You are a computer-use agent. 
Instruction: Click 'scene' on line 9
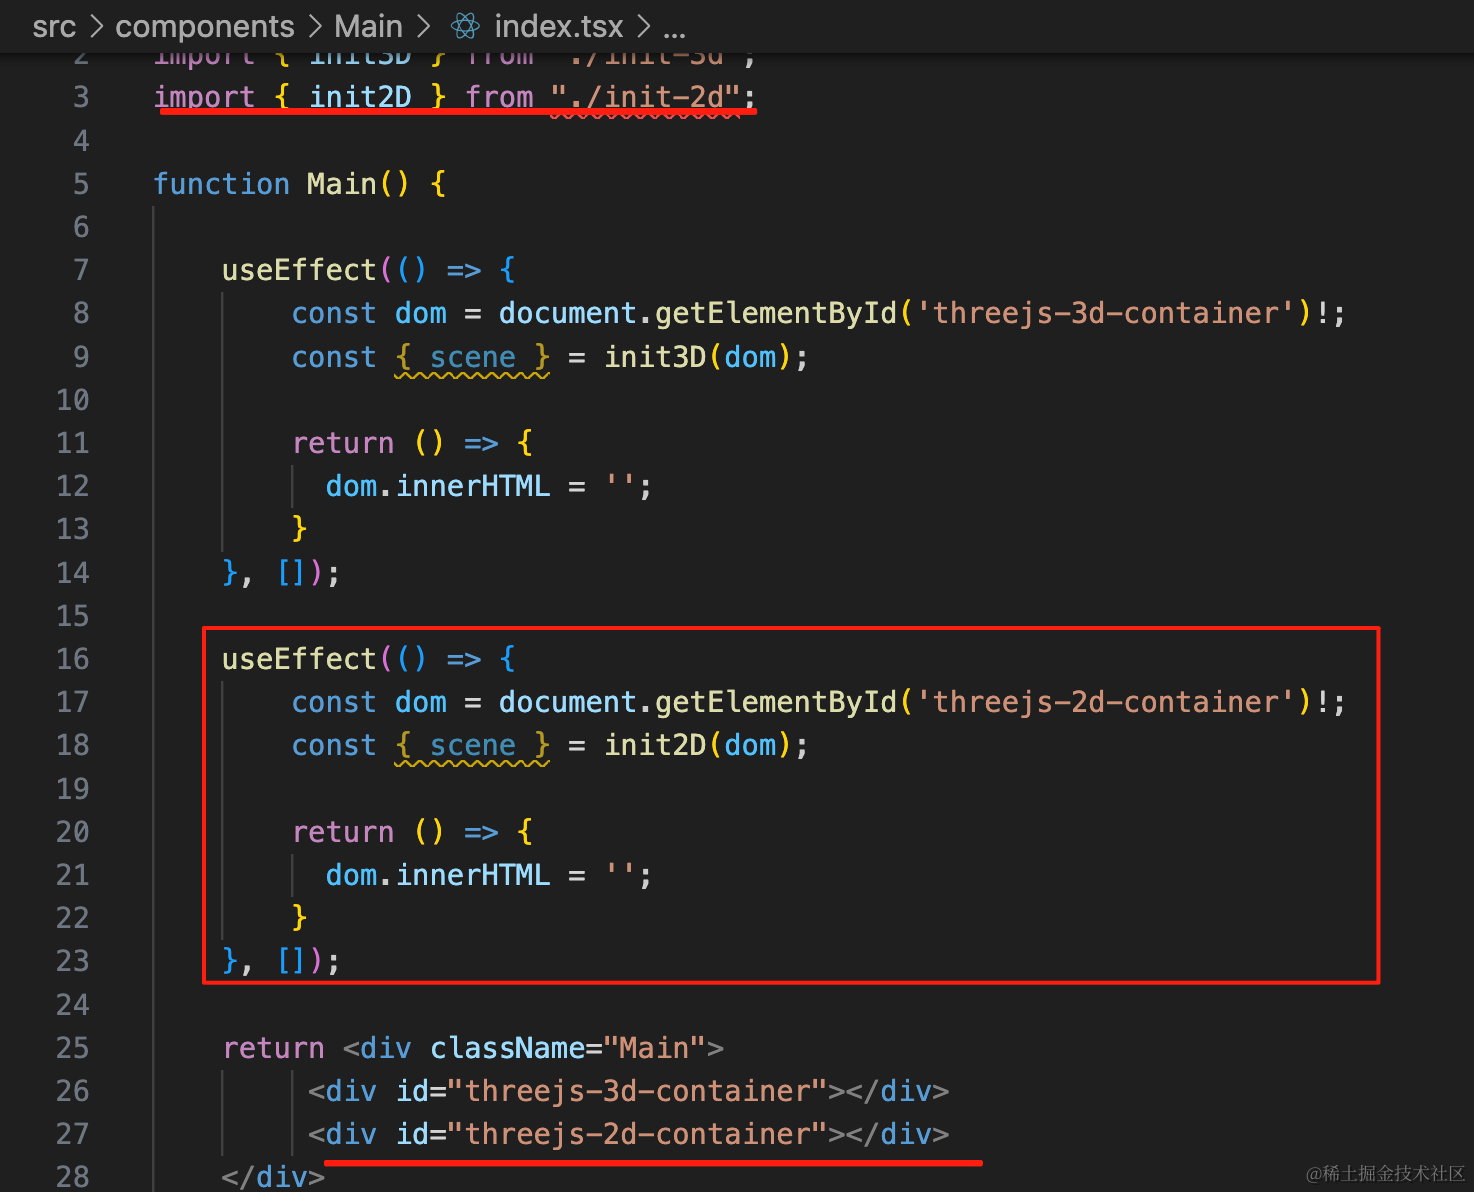(x=473, y=357)
